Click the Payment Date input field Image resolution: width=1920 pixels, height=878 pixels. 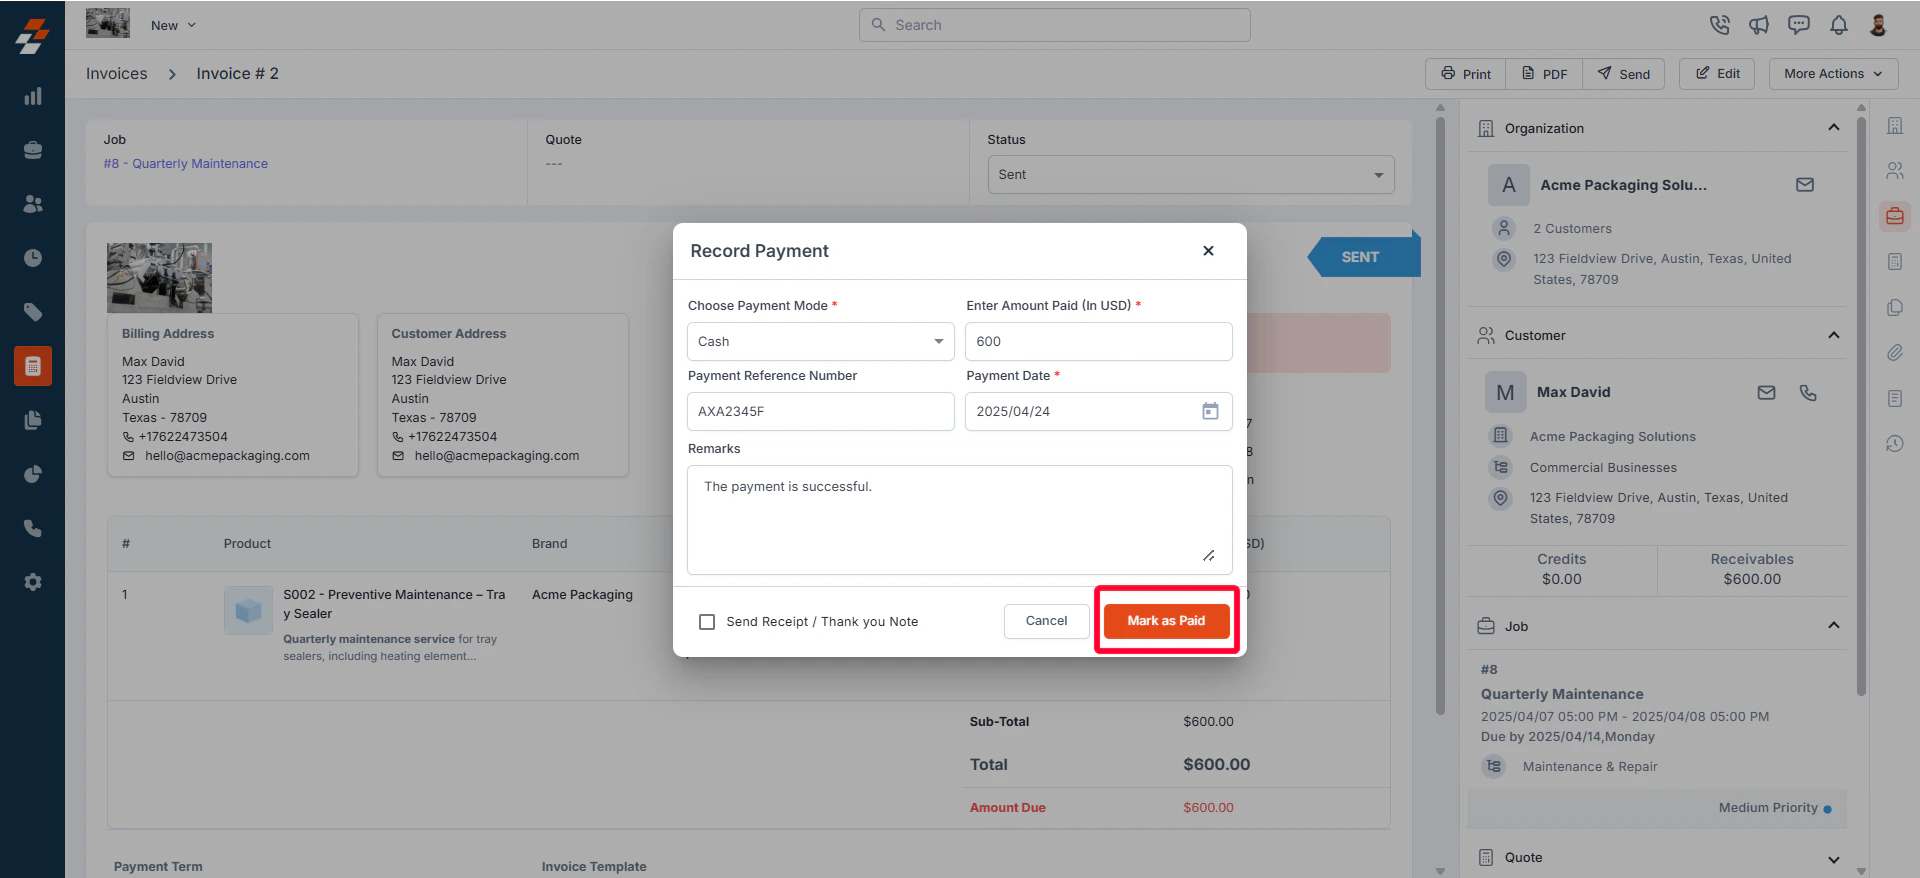click(1098, 411)
